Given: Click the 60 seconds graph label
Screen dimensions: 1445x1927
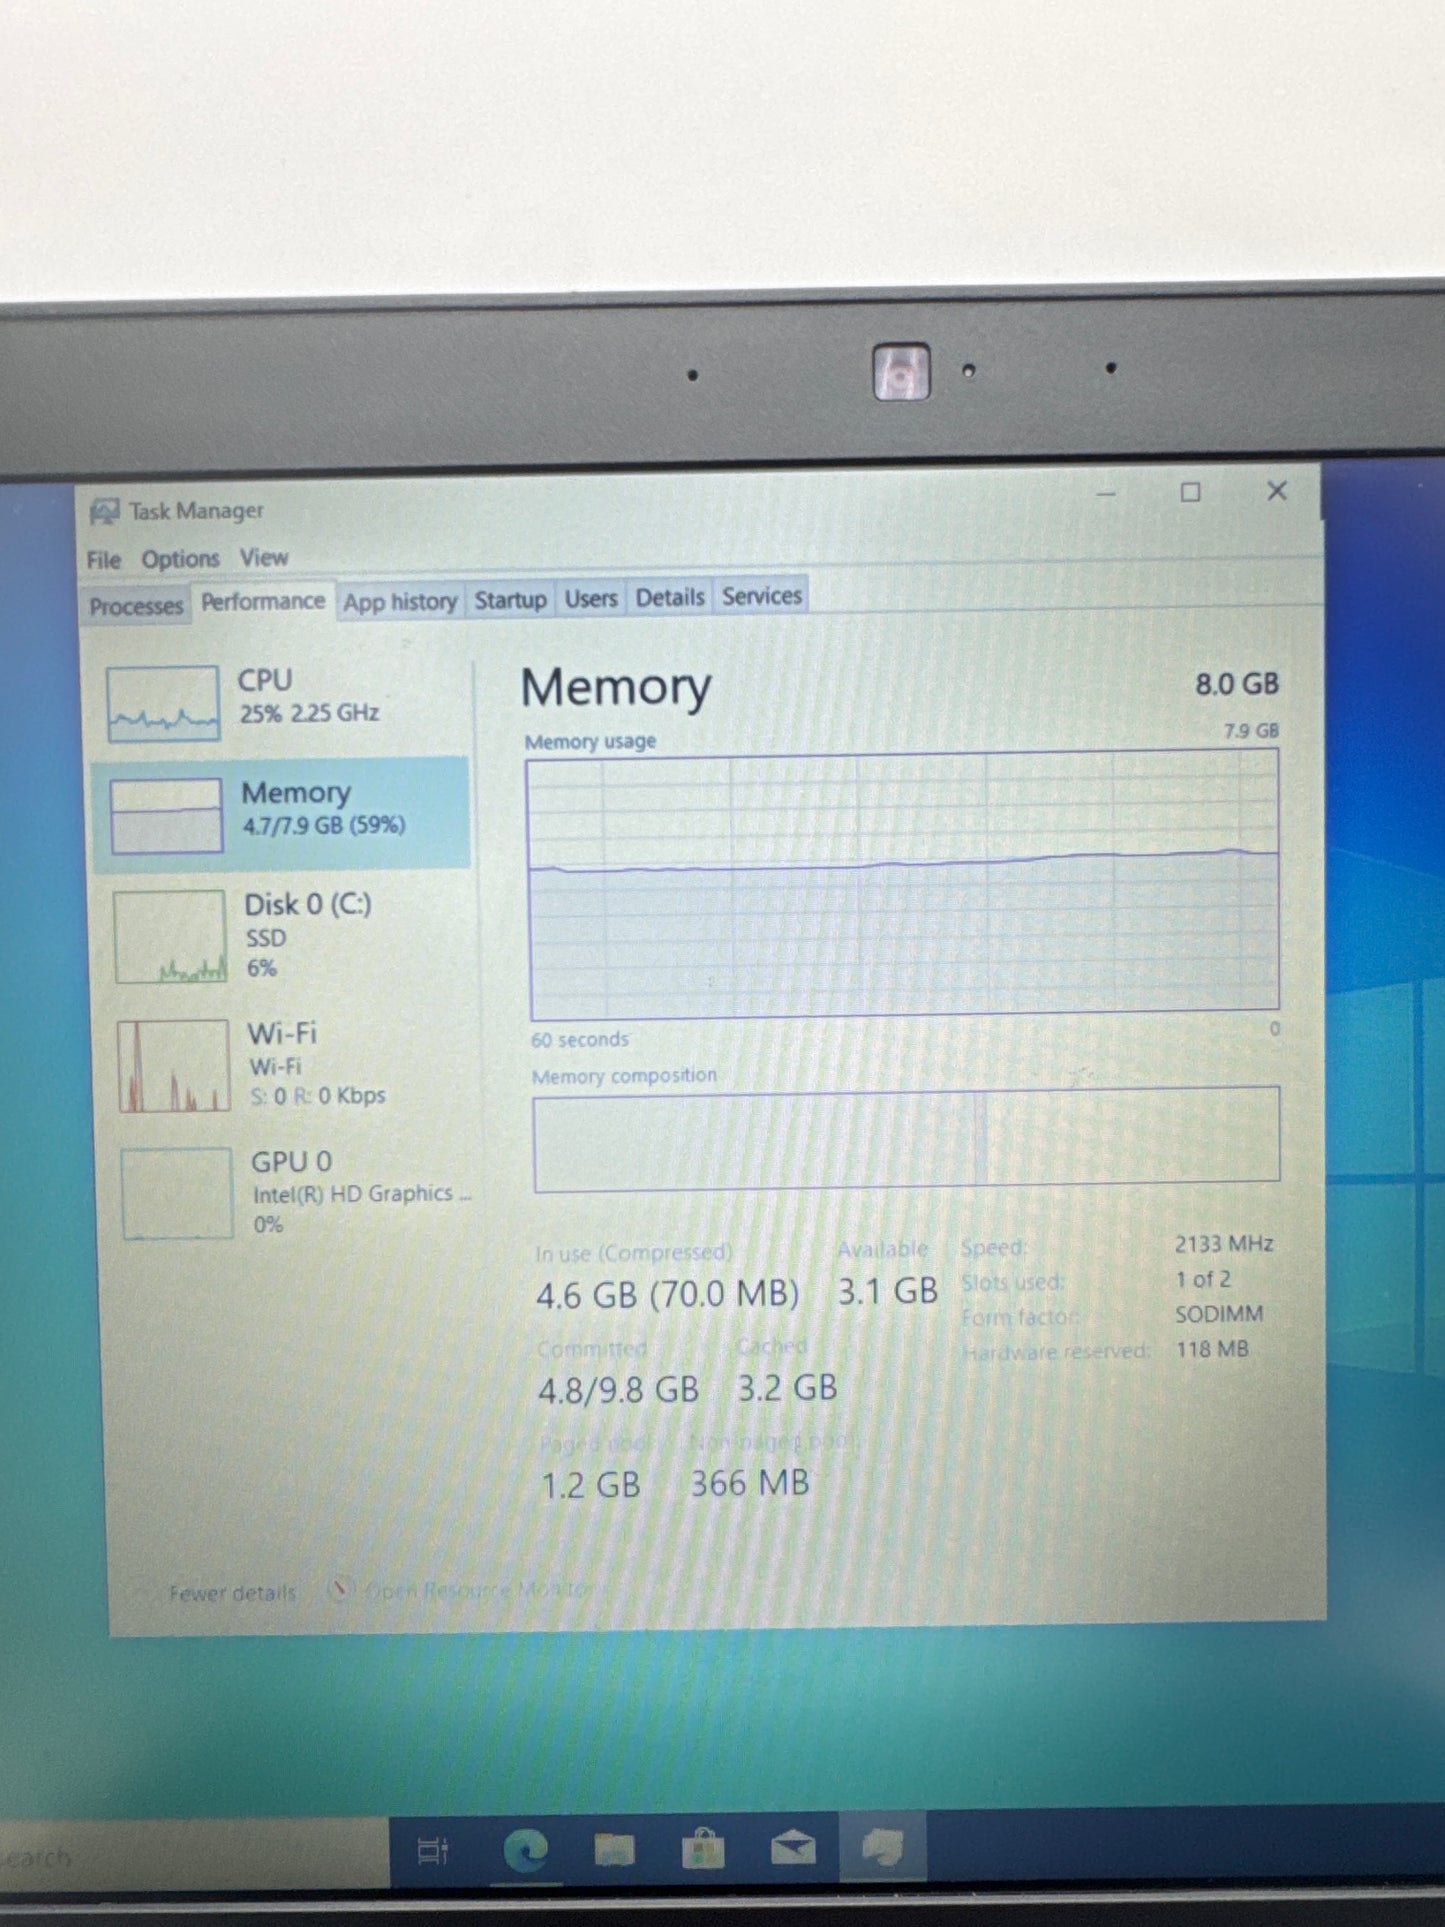Looking at the screenshot, I should [x=580, y=1040].
